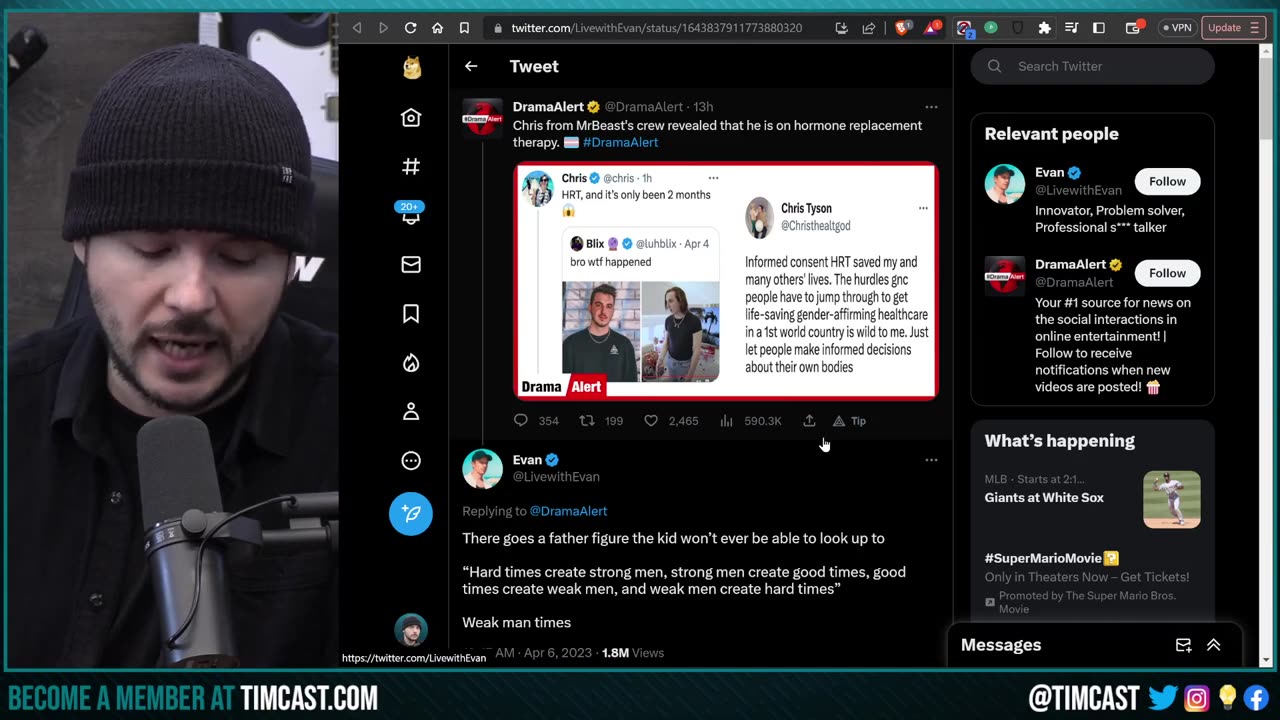
Task: Open DramaAlert tweet more options
Action: tap(931, 106)
